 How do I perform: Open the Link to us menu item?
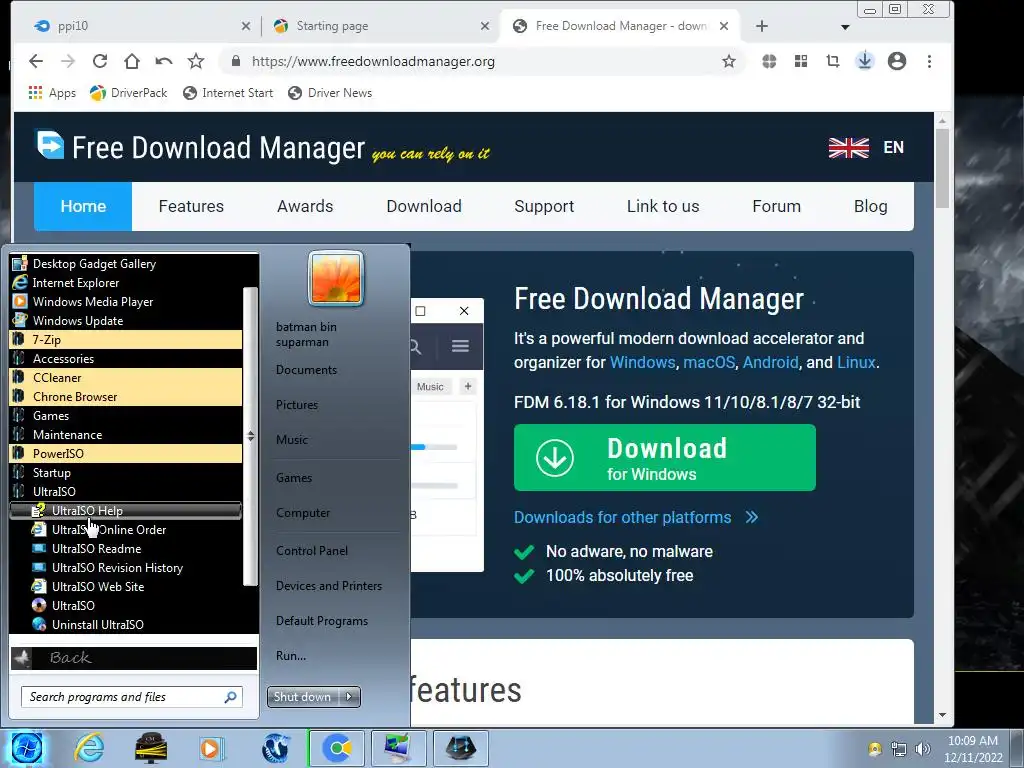pos(663,206)
